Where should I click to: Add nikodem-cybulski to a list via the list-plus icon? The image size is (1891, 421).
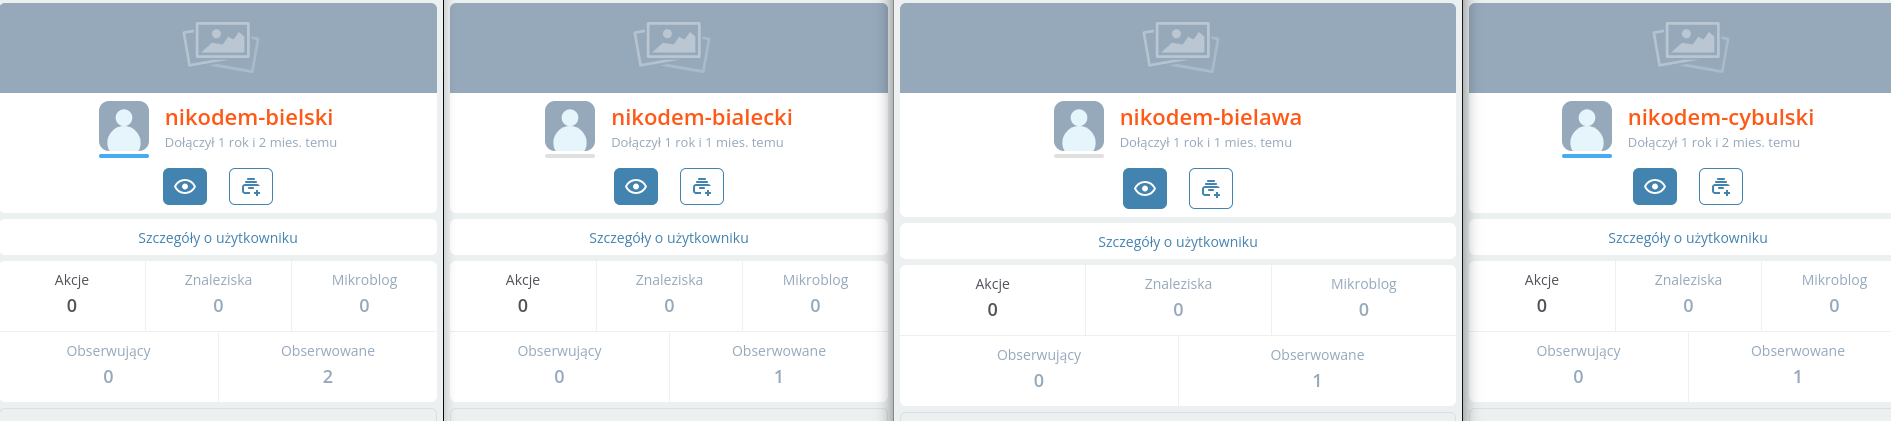pyautogui.click(x=1721, y=187)
